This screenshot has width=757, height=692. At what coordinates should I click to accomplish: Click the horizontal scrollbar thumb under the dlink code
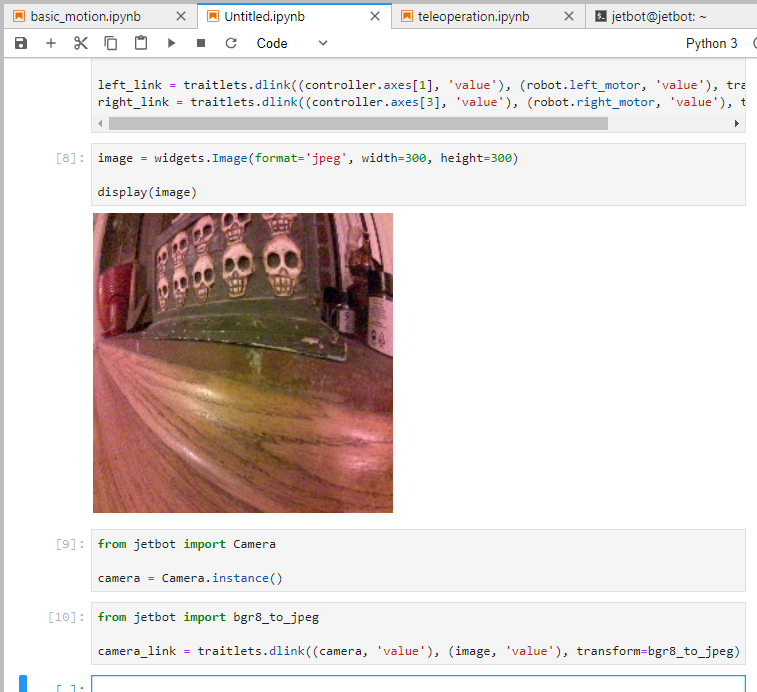pos(358,123)
